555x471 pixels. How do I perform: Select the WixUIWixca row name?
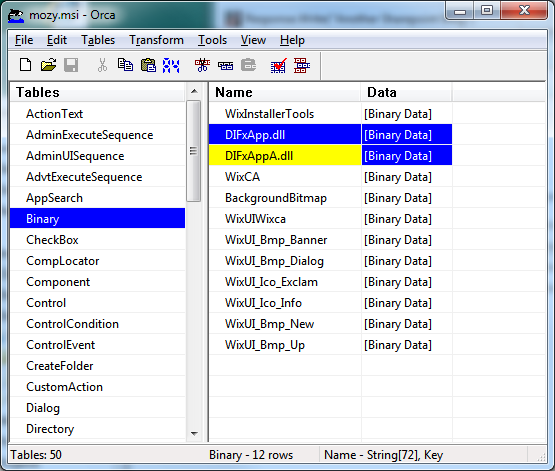tap(285, 219)
